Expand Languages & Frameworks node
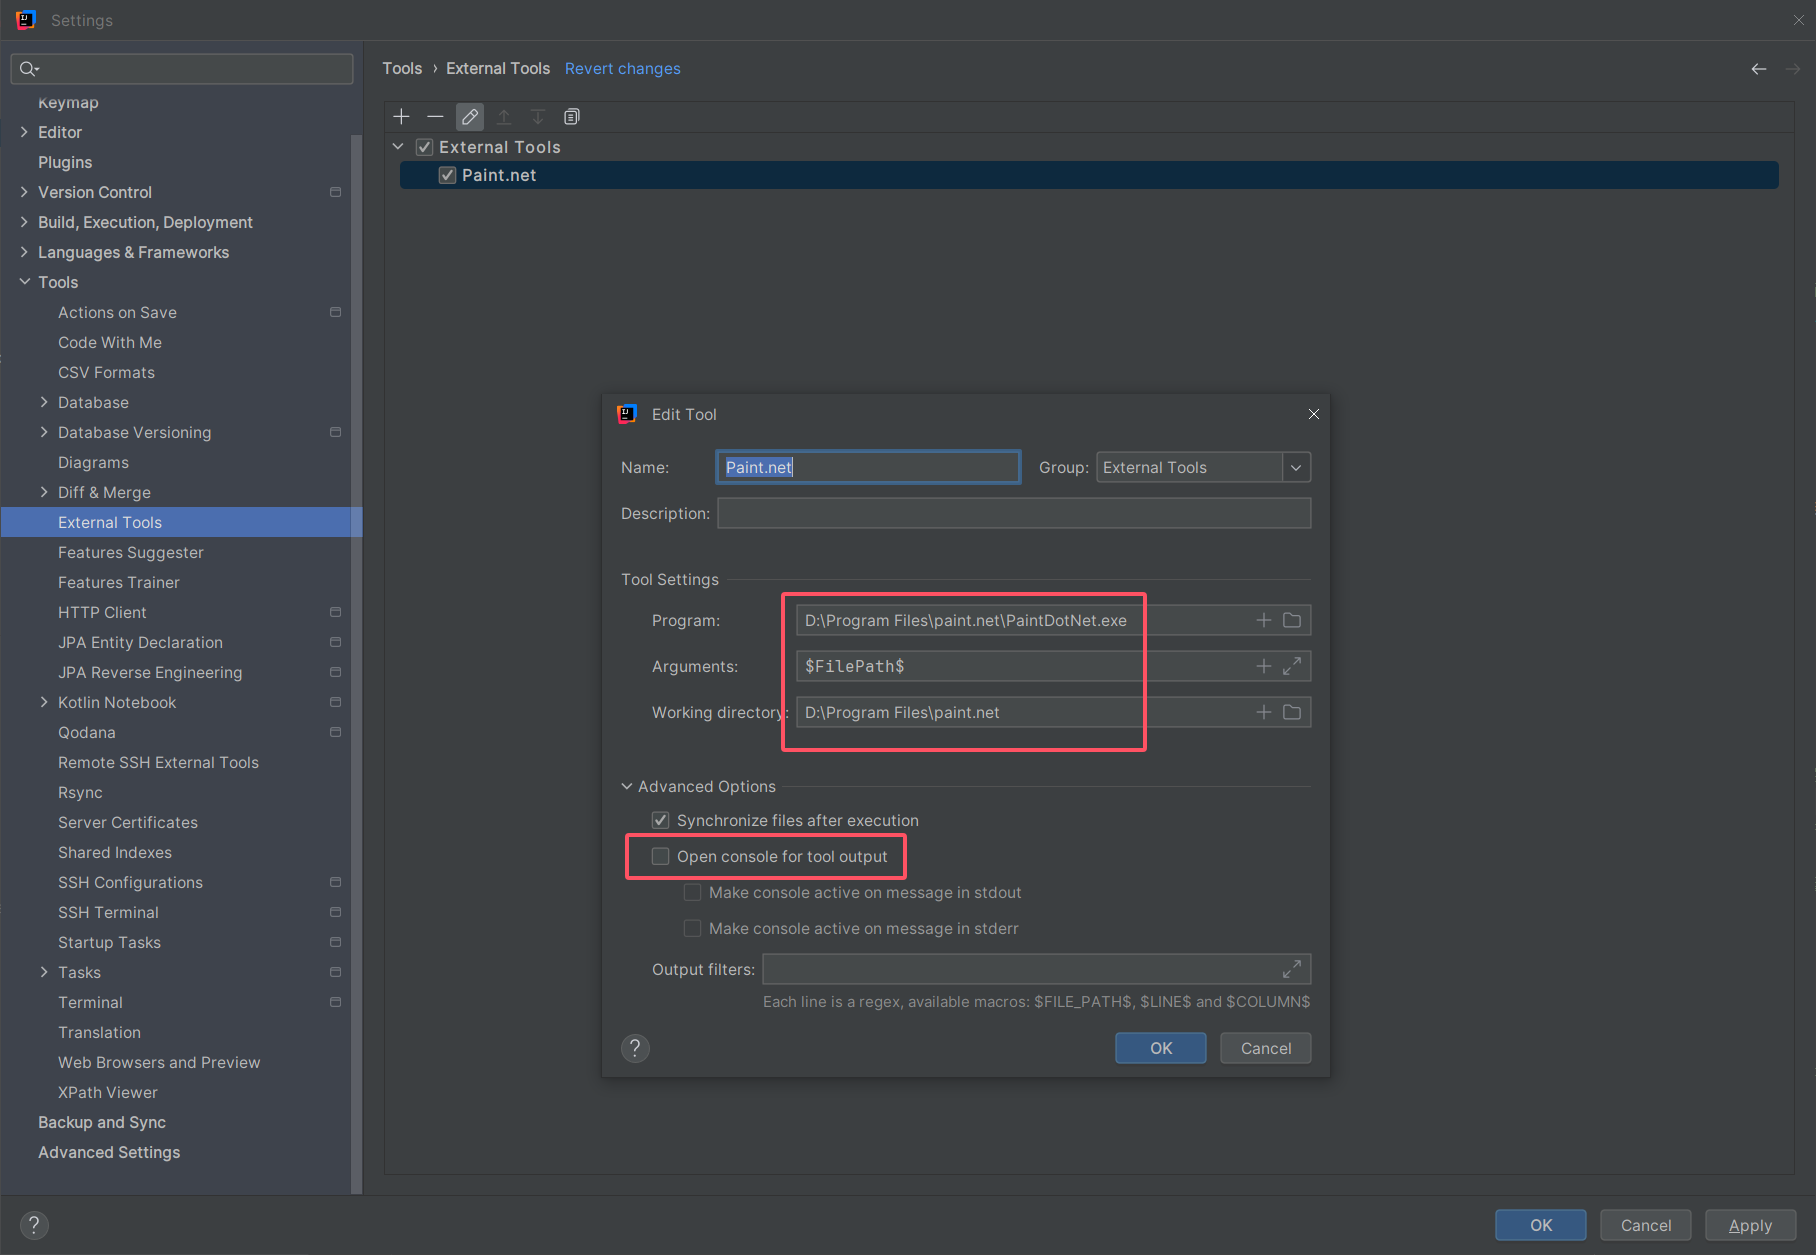This screenshot has height=1255, width=1816. coord(24,252)
